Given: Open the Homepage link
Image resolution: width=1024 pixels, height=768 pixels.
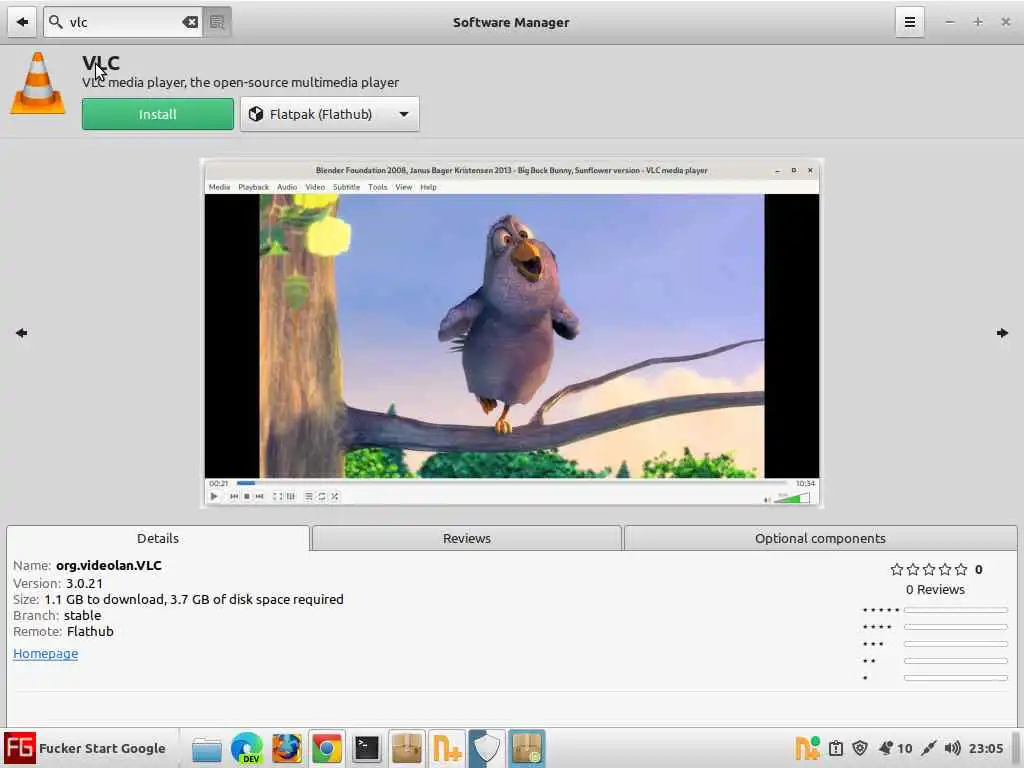Looking at the screenshot, I should click(46, 654).
